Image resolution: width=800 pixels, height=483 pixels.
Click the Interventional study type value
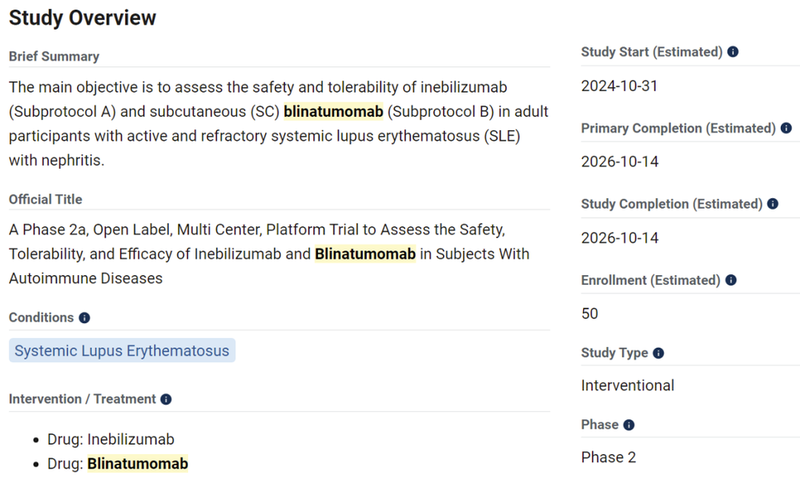627,385
